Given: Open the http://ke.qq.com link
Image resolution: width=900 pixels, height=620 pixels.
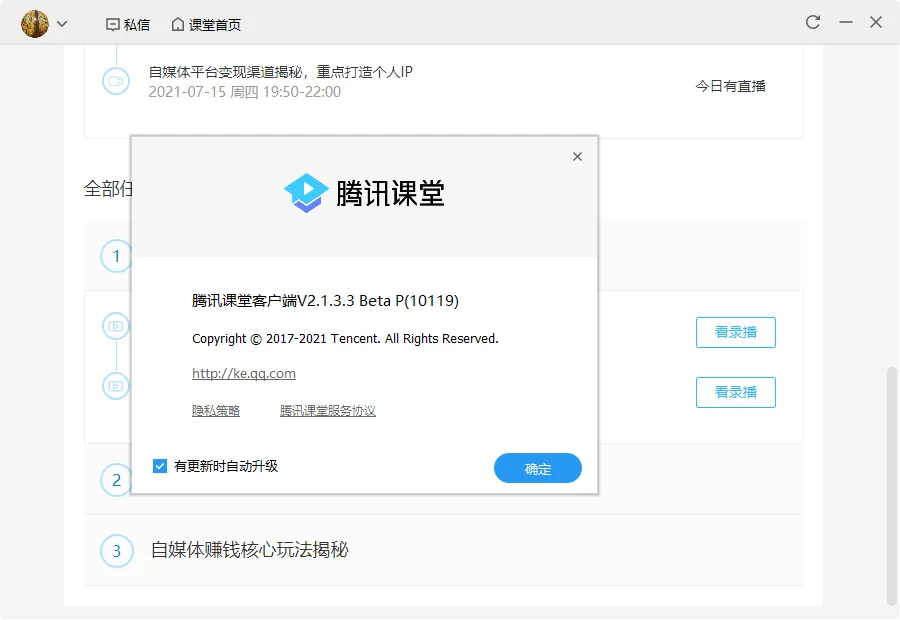Looking at the screenshot, I should coord(244,374).
